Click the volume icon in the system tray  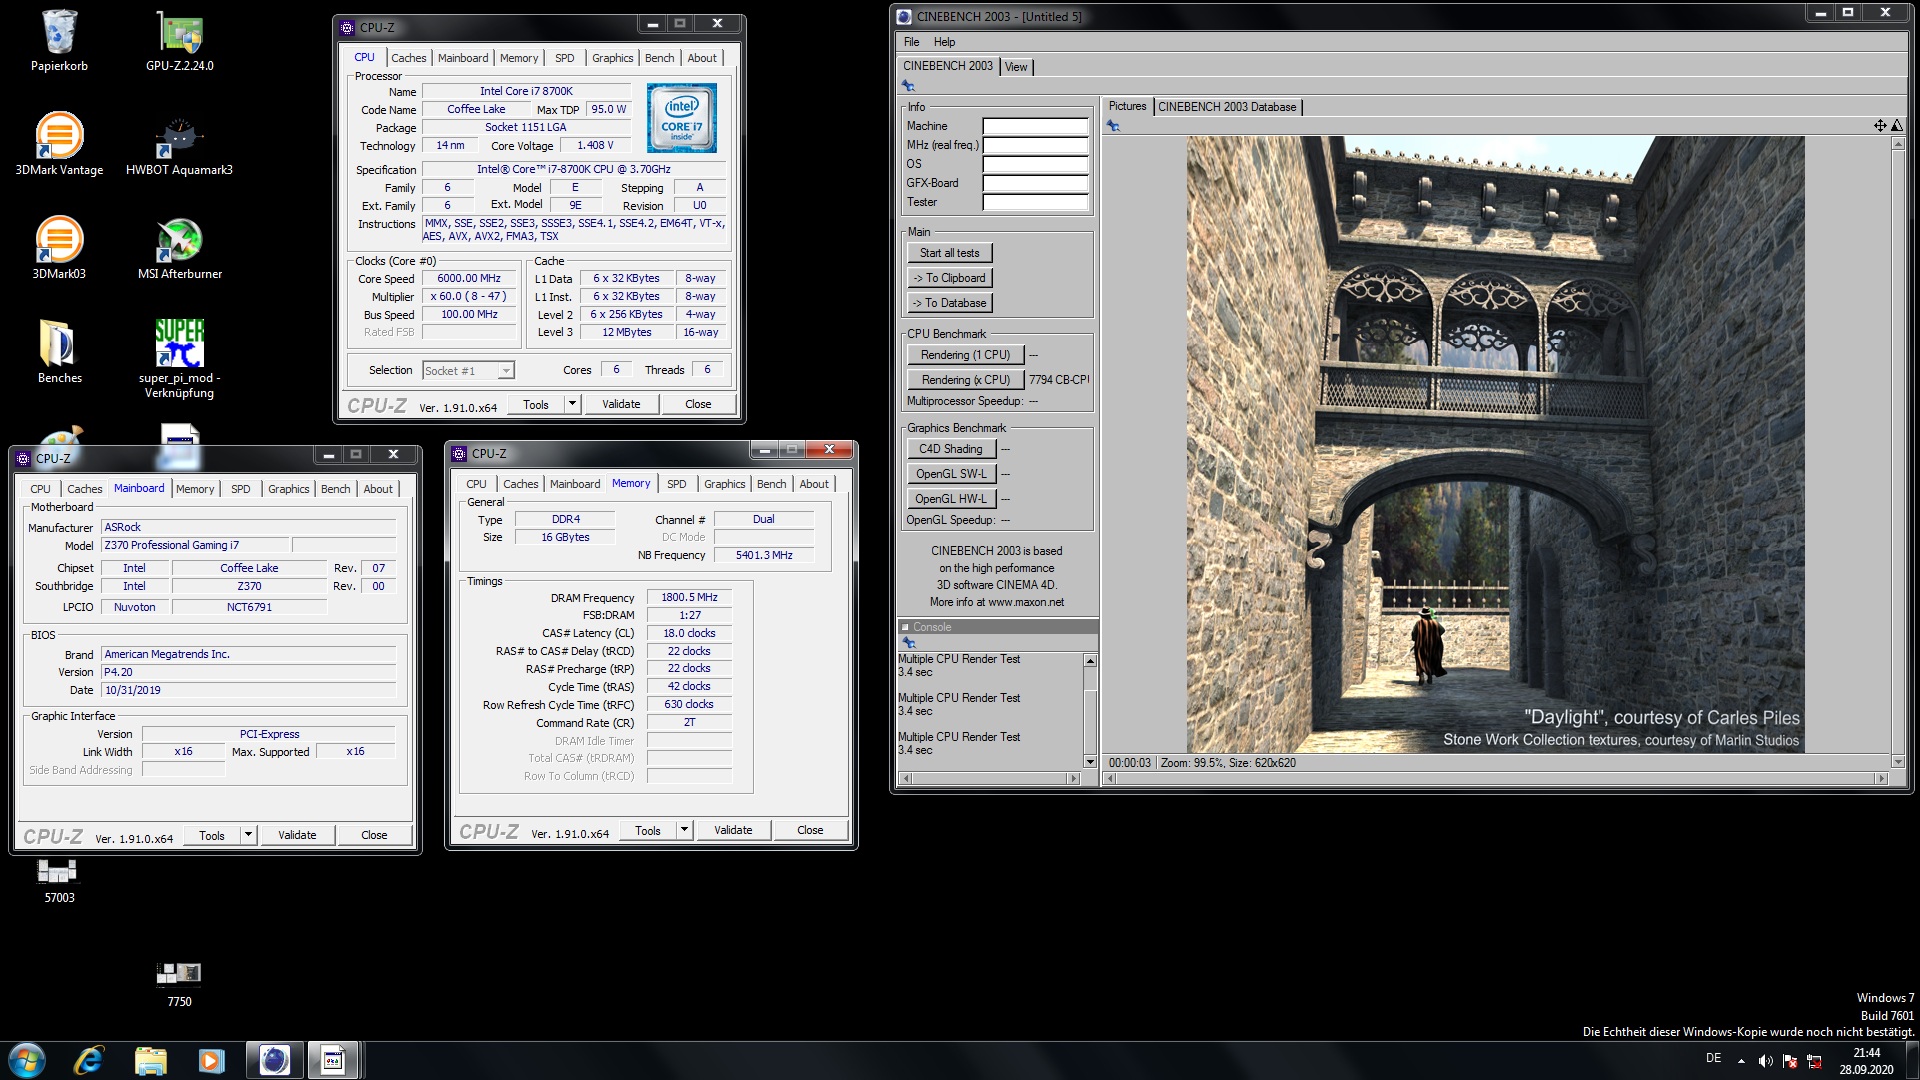click(1765, 1061)
